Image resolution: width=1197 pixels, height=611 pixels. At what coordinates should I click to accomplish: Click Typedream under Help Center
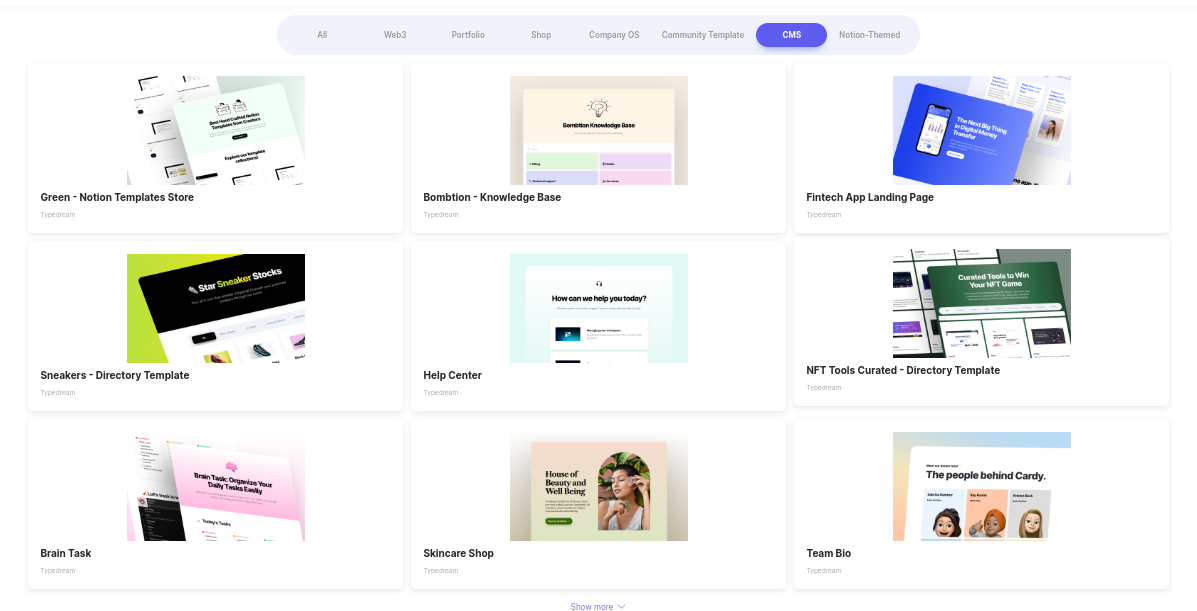pyautogui.click(x=441, y=393)
